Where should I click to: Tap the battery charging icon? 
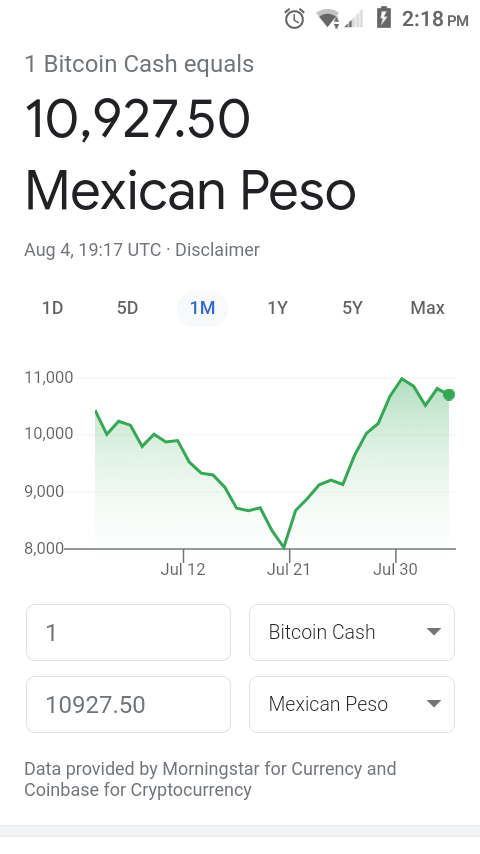384,17
